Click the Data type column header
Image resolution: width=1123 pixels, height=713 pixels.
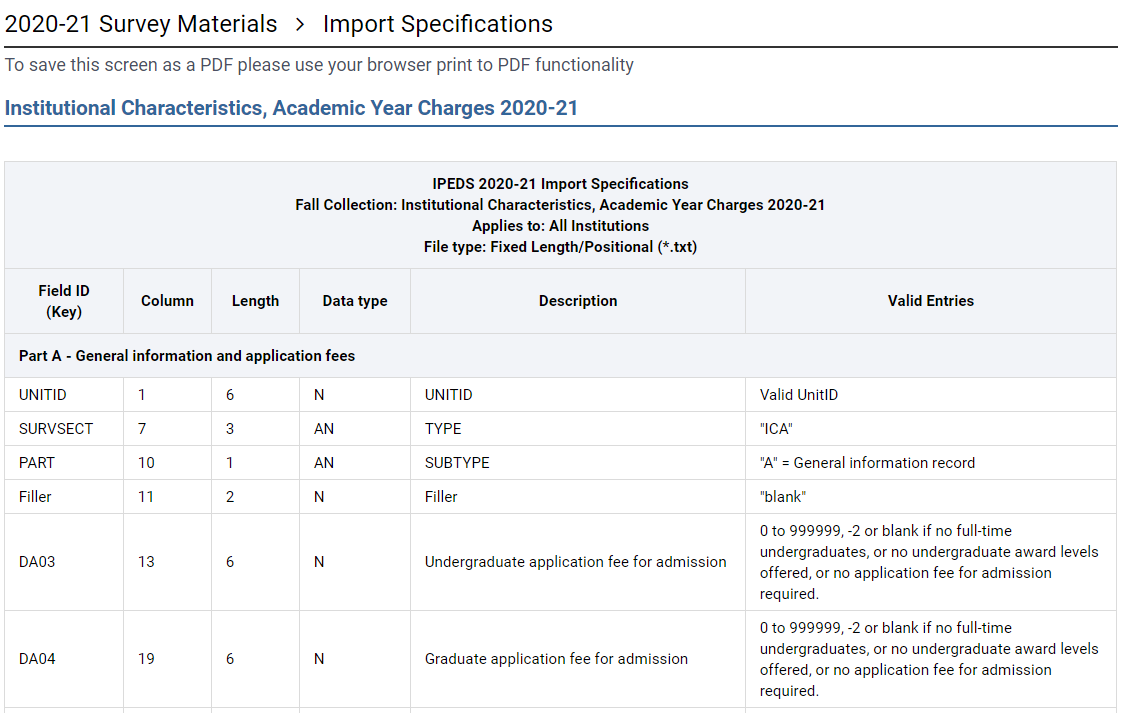pos(354,301)
